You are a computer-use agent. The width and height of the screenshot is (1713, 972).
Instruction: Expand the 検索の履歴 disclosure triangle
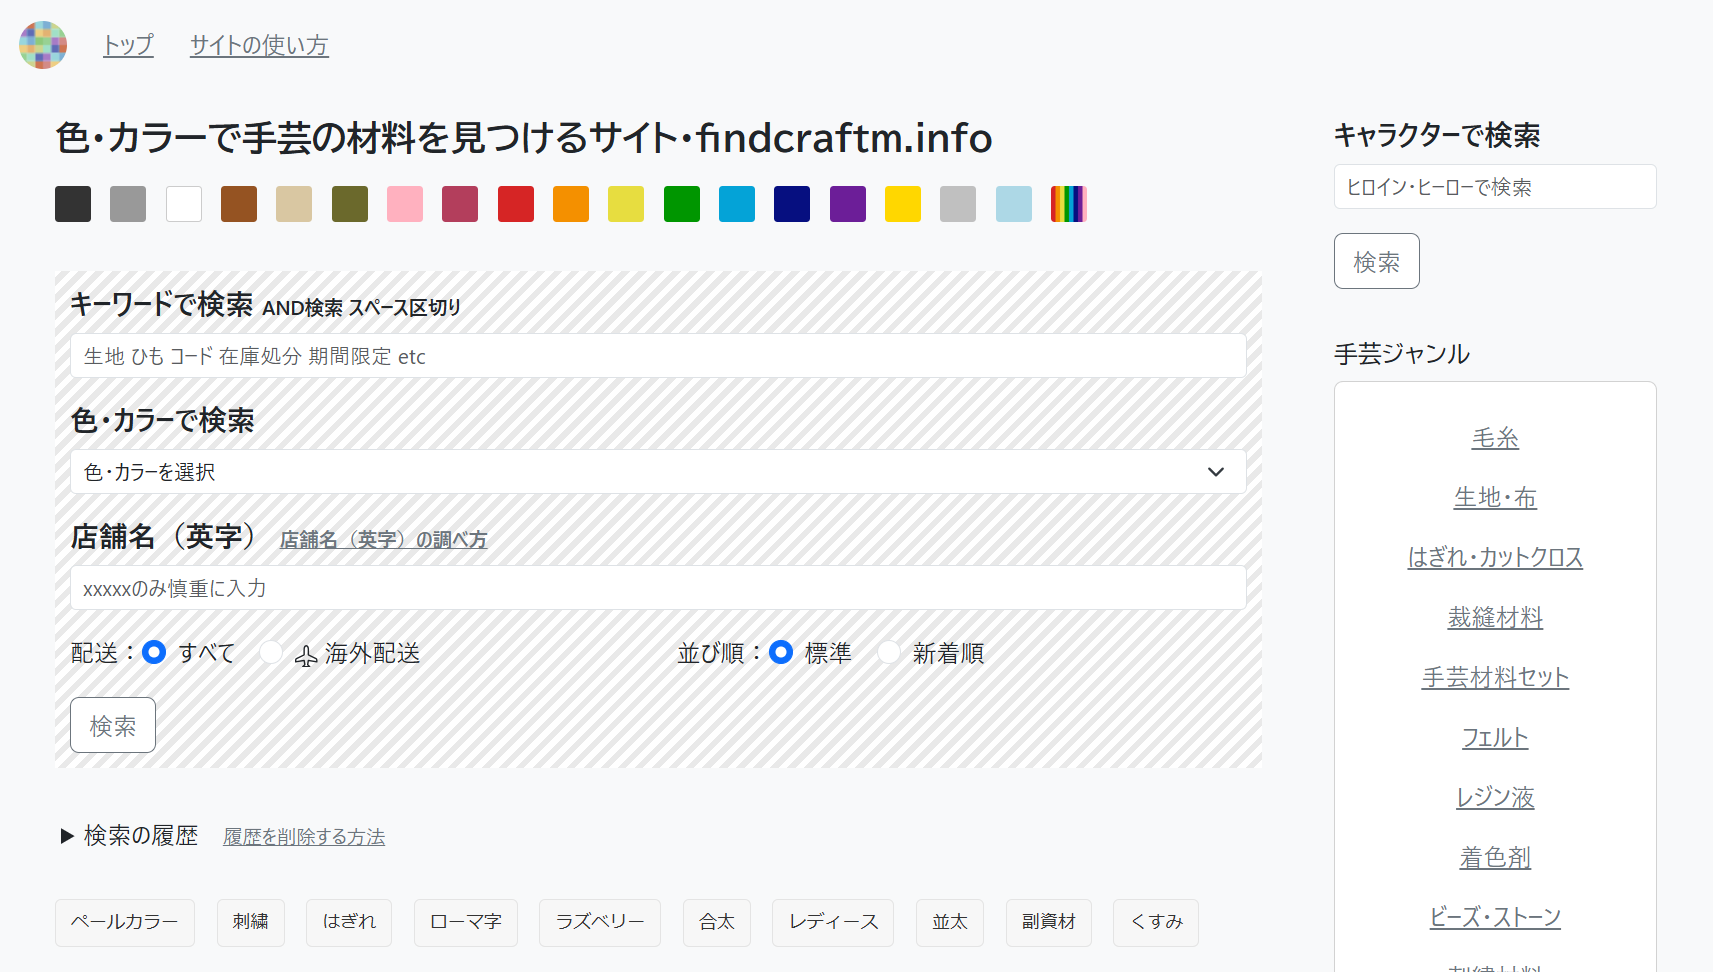coord(68,836)
